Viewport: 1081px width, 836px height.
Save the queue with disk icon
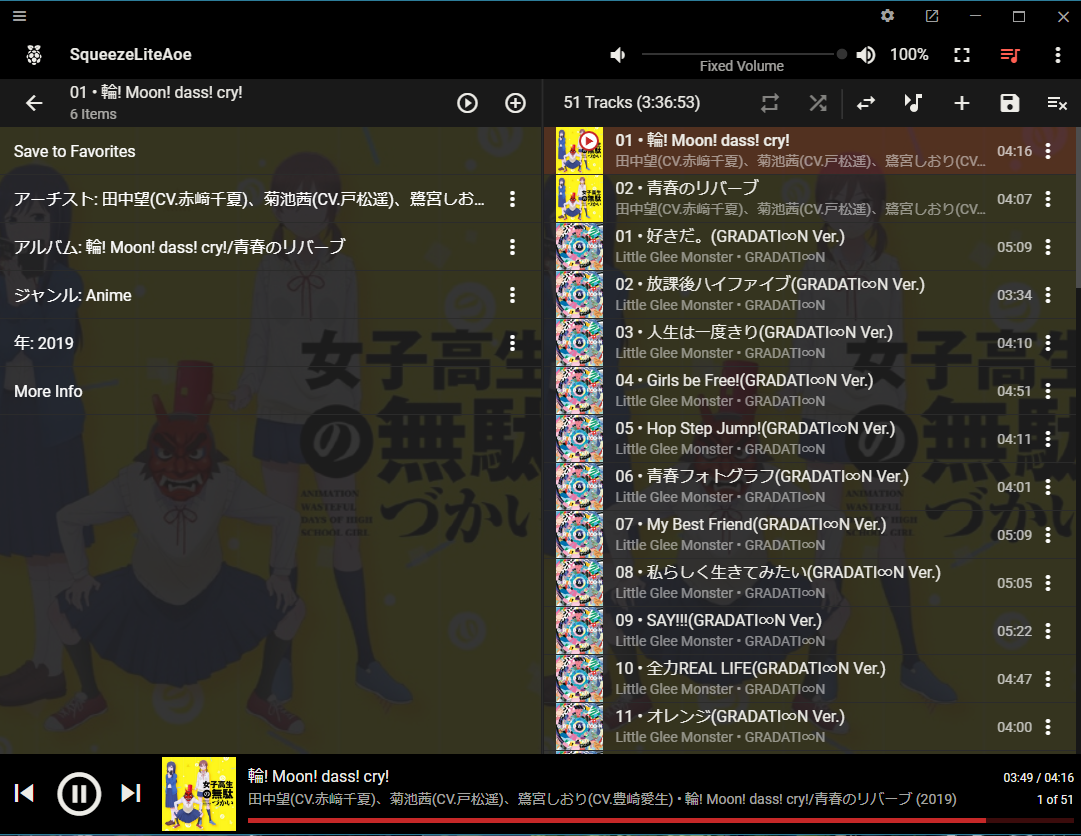1009,103
